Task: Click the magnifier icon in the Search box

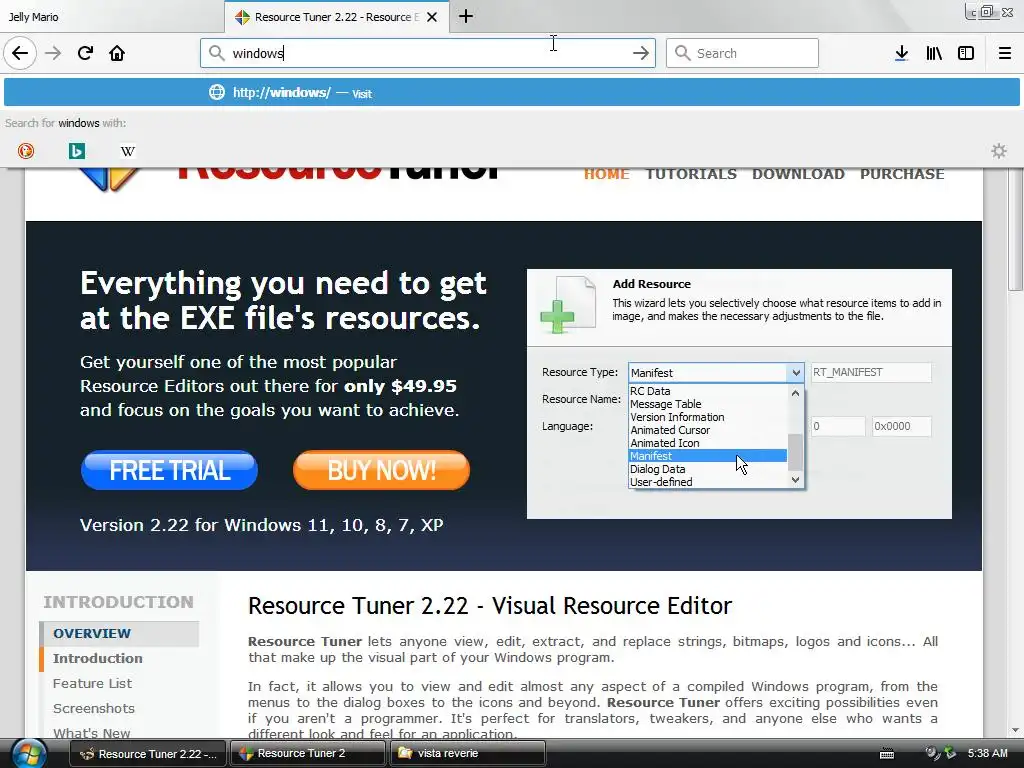Action: pyautogui.click(x=682, y=53)
